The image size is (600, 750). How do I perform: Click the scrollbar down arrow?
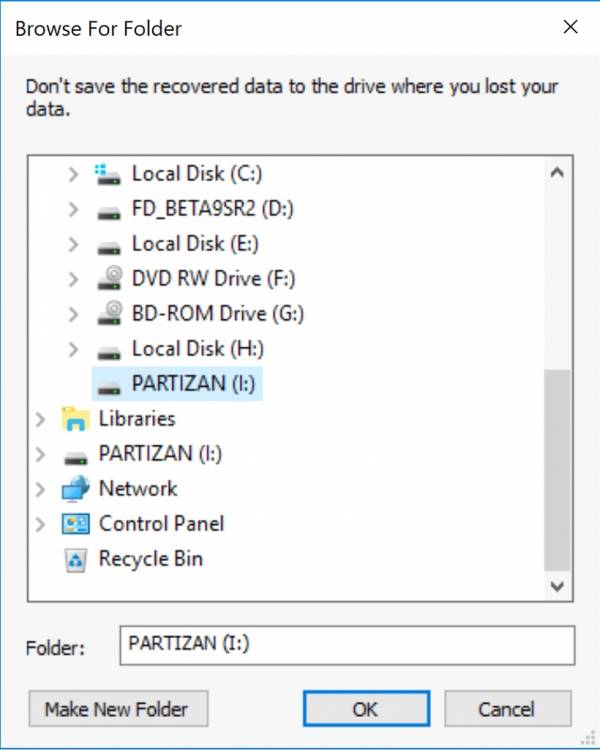pos(557,586)
